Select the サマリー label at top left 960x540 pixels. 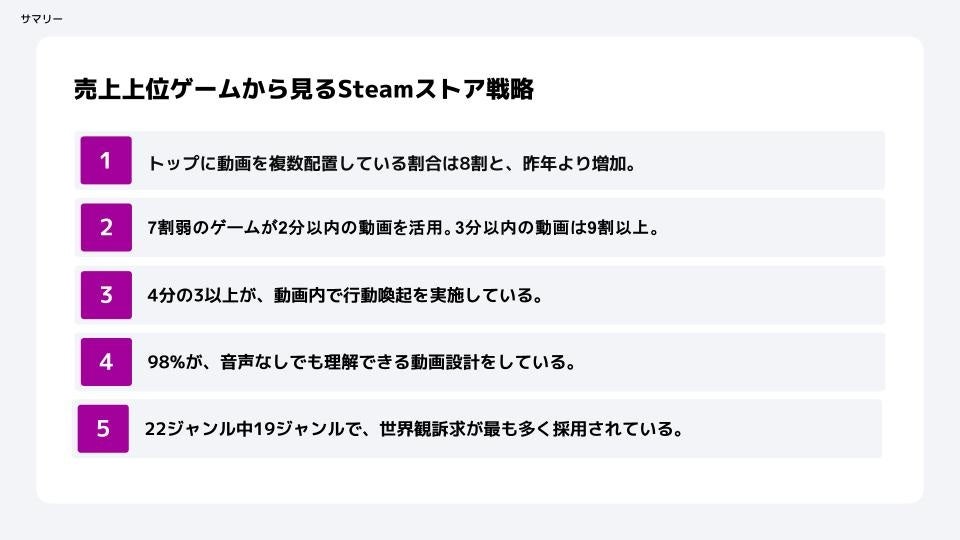pyautogui.click(x=42, y=19)
